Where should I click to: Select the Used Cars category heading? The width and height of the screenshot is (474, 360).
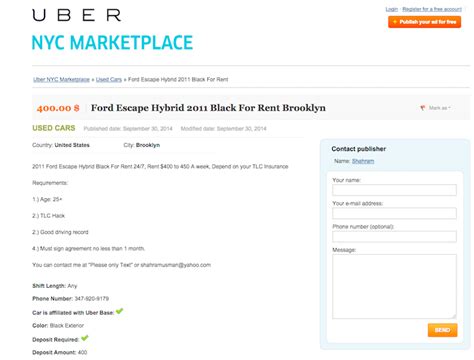click(x=54, y=128)
